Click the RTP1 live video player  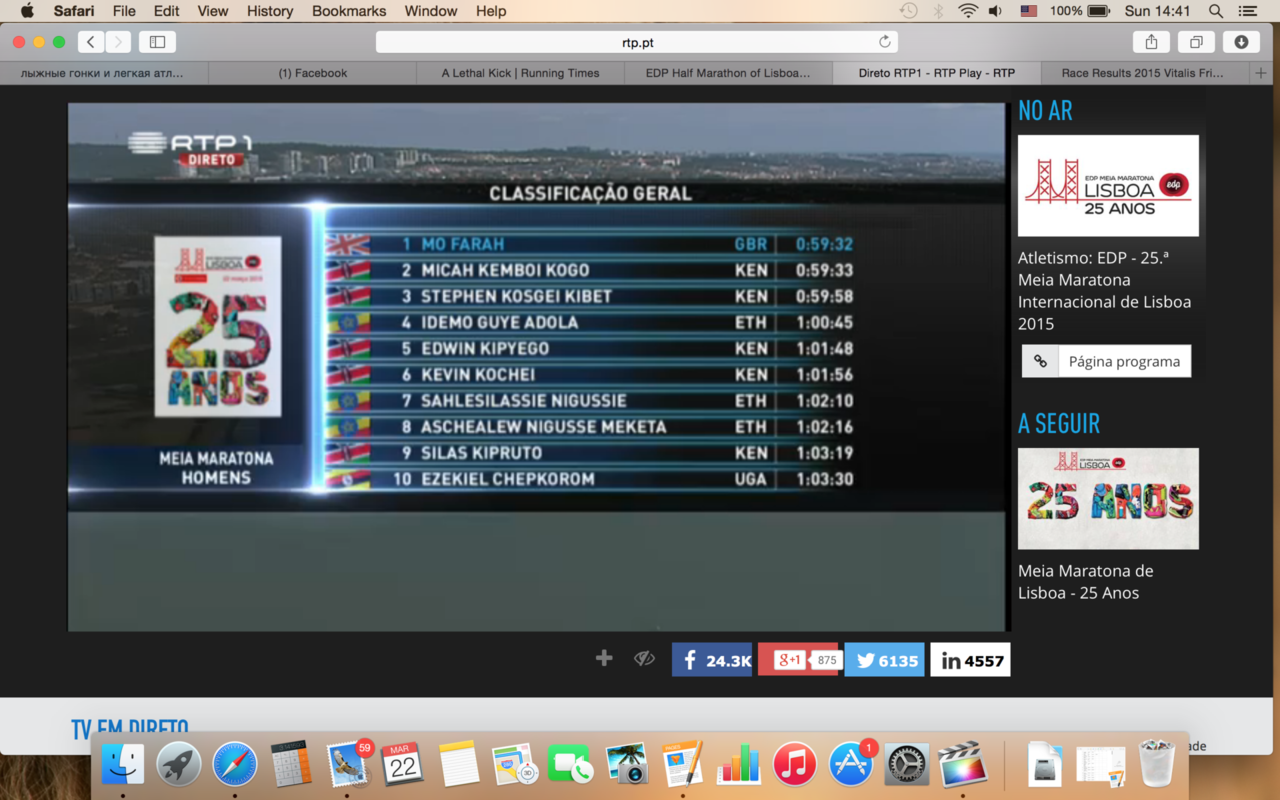click(537, 367)
